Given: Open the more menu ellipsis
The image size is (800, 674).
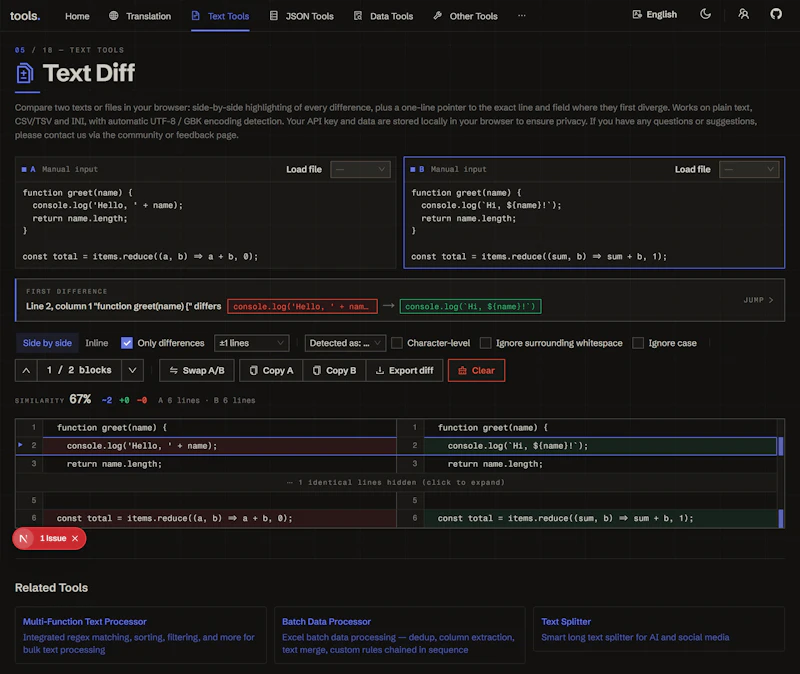Looking at the screenshot, I should point(521,16).
